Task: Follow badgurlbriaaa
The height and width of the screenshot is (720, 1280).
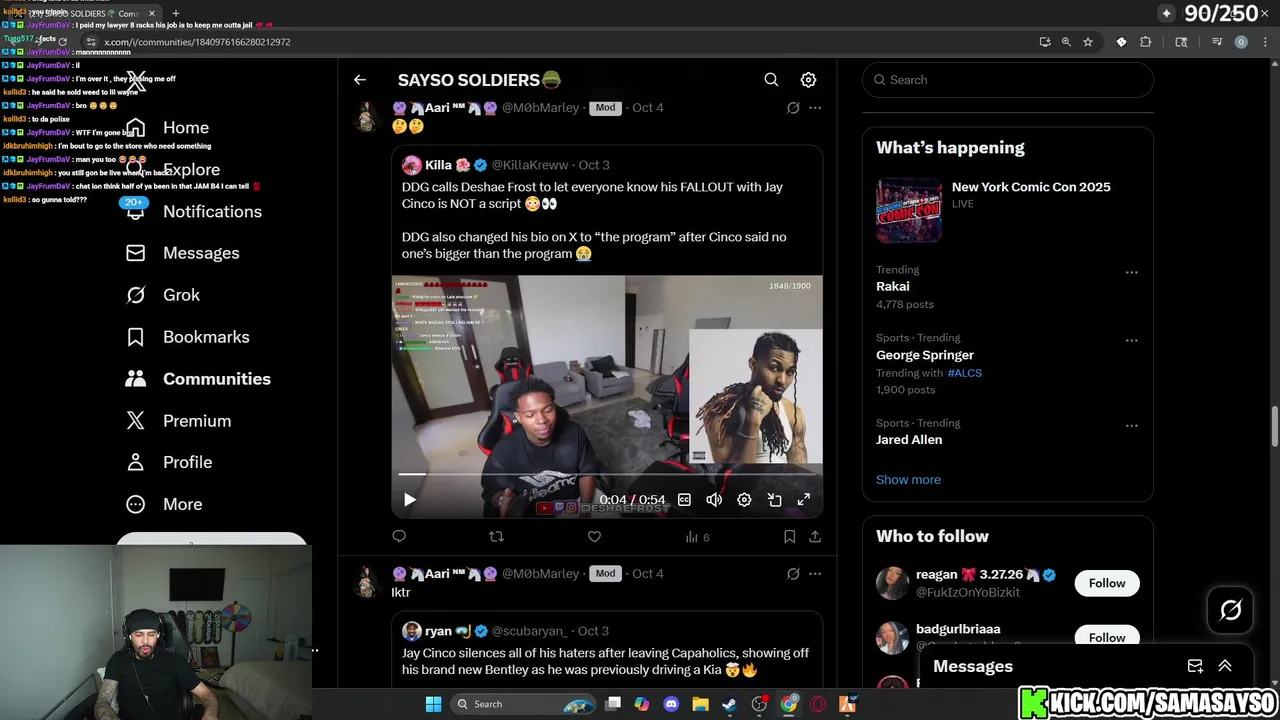Action: pos(1106,637)
